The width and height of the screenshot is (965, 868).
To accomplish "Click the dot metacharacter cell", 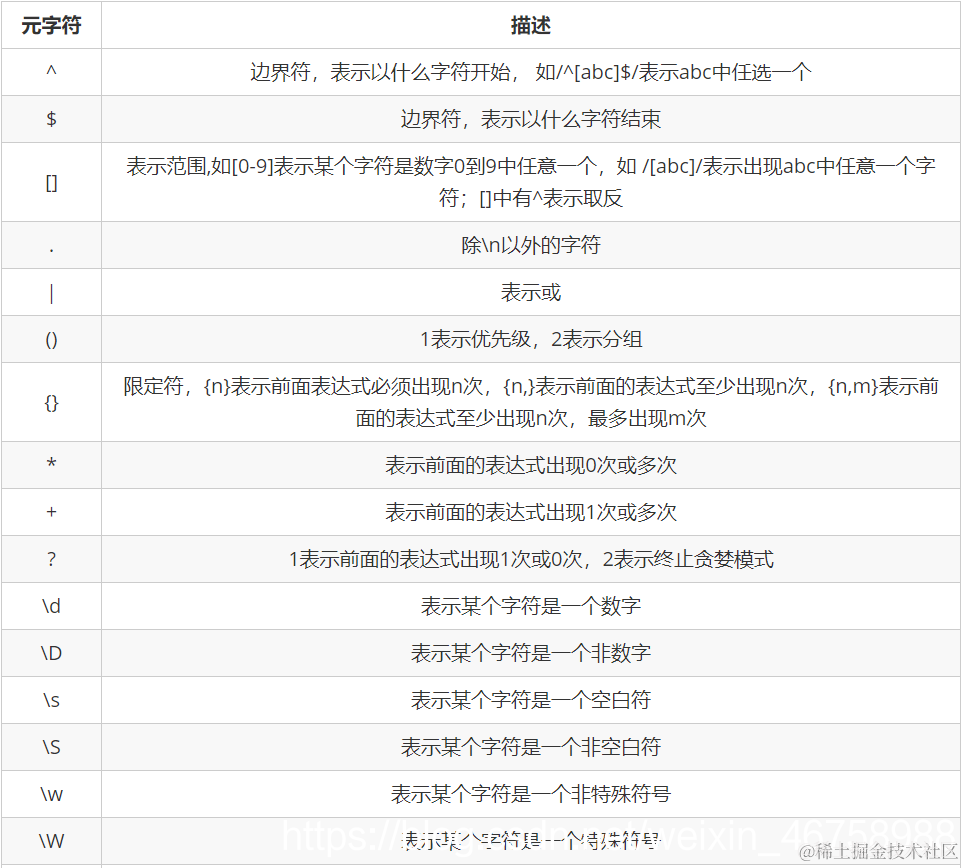I will click(x=52, y=246).
